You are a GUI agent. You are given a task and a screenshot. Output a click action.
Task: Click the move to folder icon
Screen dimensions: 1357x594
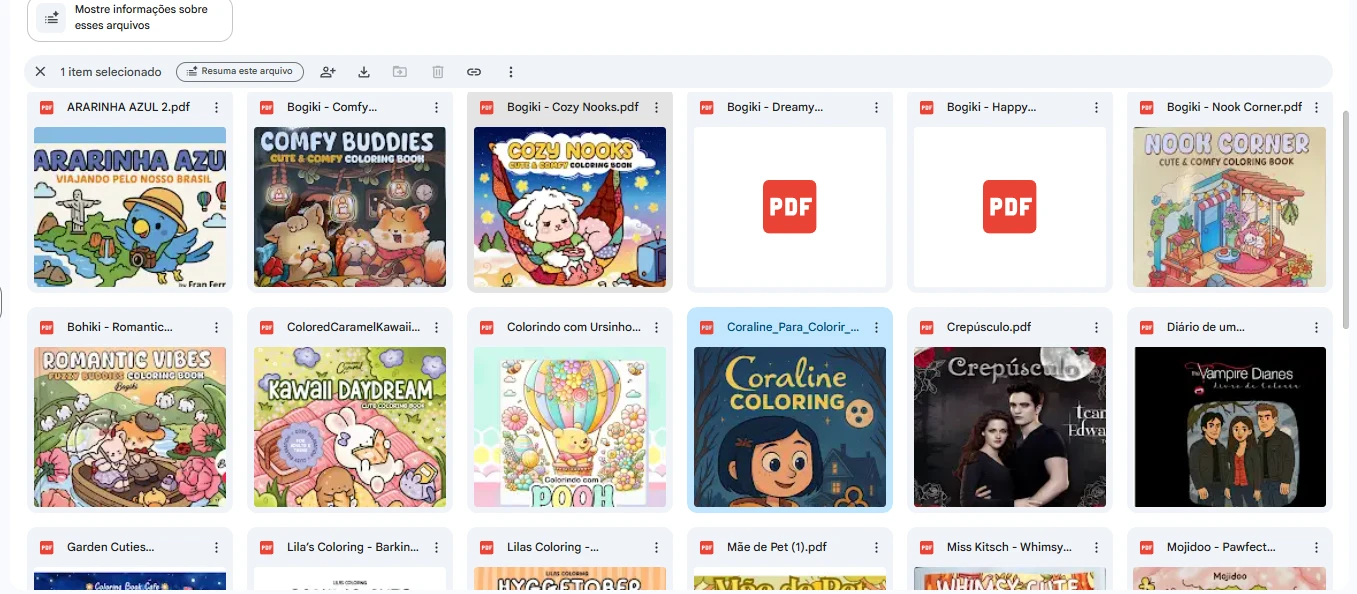pyautogui.click(x=400, y=72)
